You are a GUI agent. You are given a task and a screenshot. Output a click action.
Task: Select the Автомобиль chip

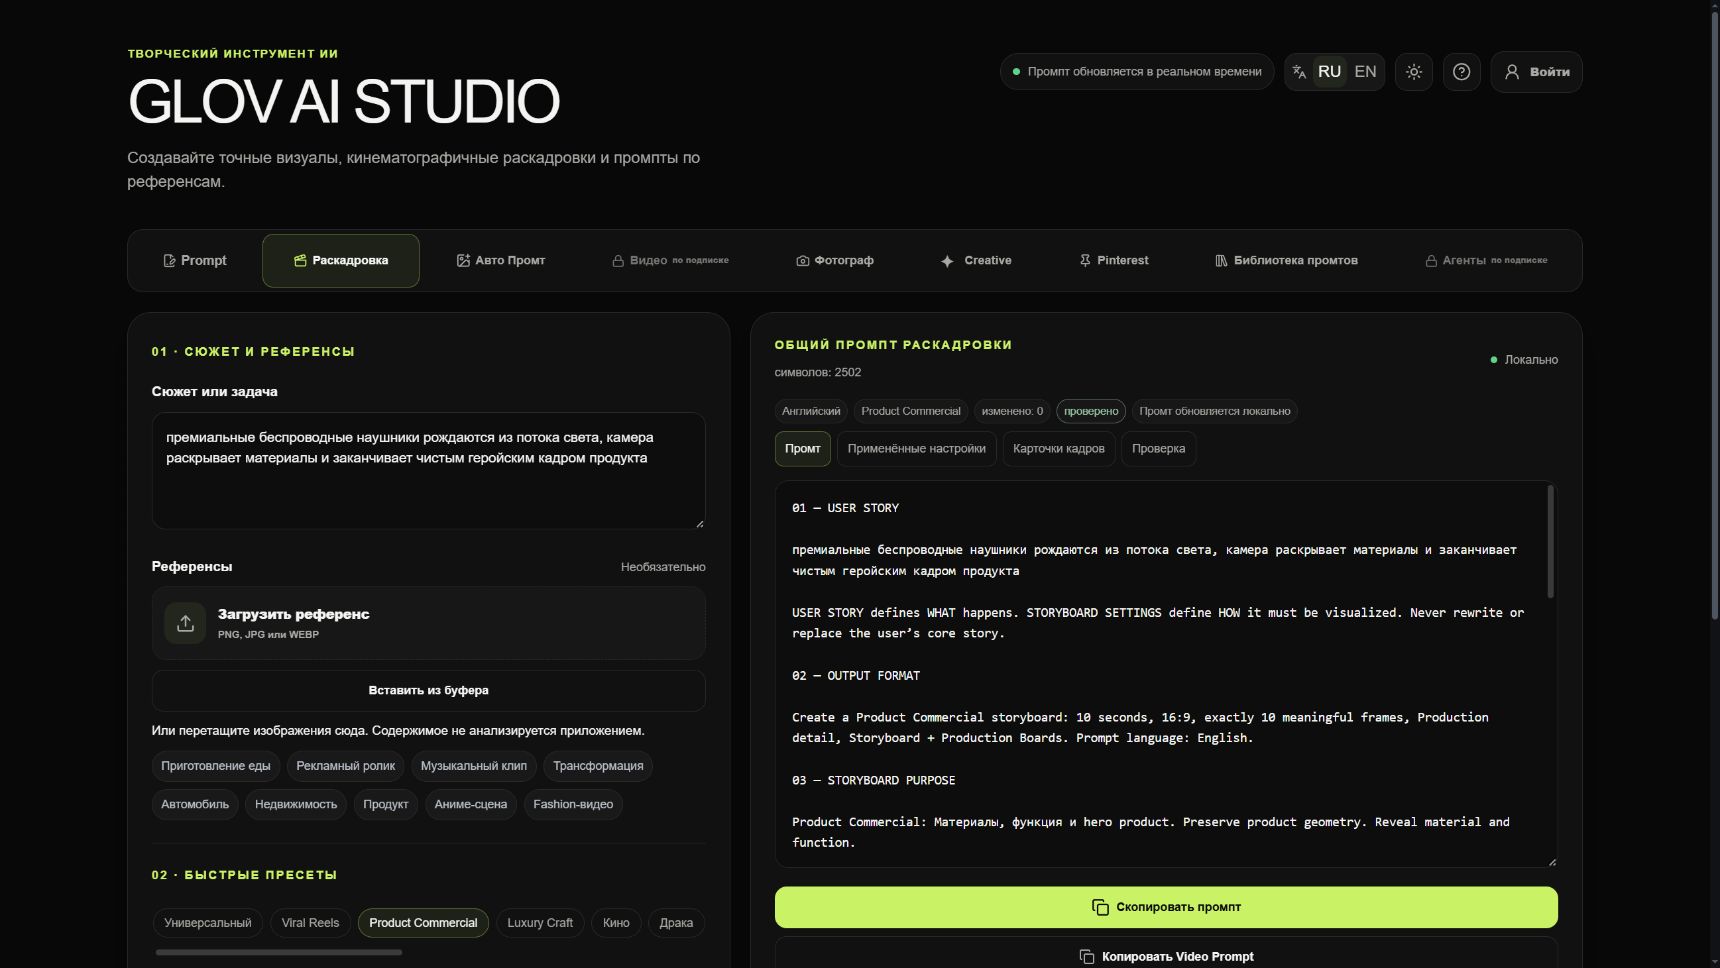click(195, 805)
